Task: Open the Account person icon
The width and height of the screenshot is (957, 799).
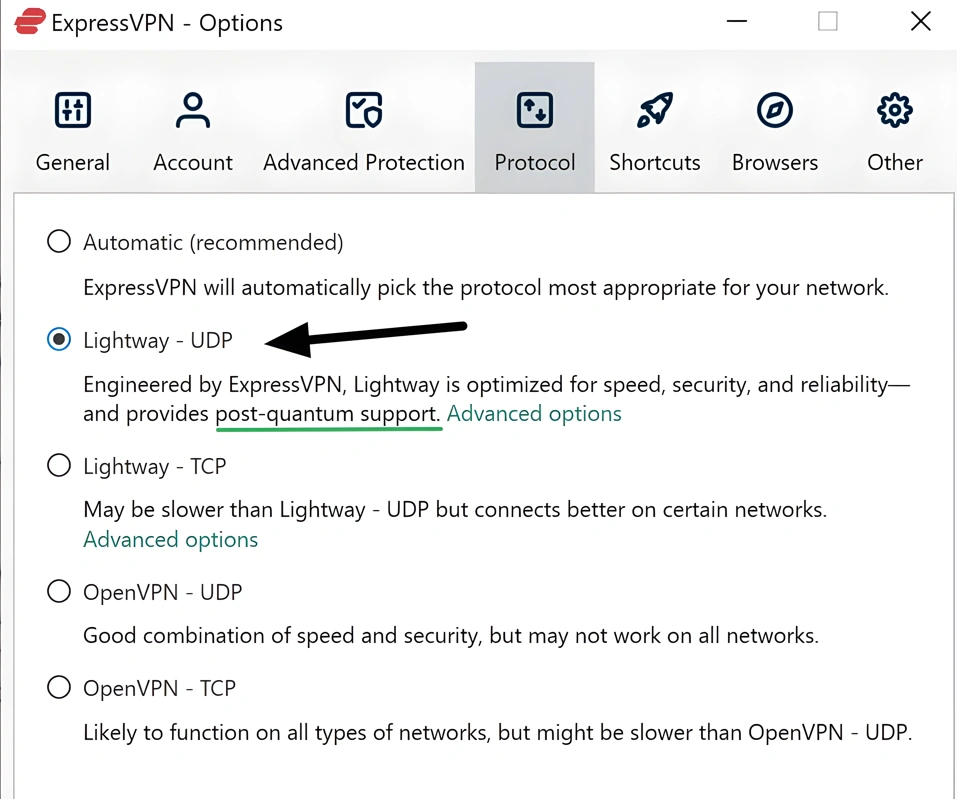Action: pyautogui.click(x=193, y=110)
